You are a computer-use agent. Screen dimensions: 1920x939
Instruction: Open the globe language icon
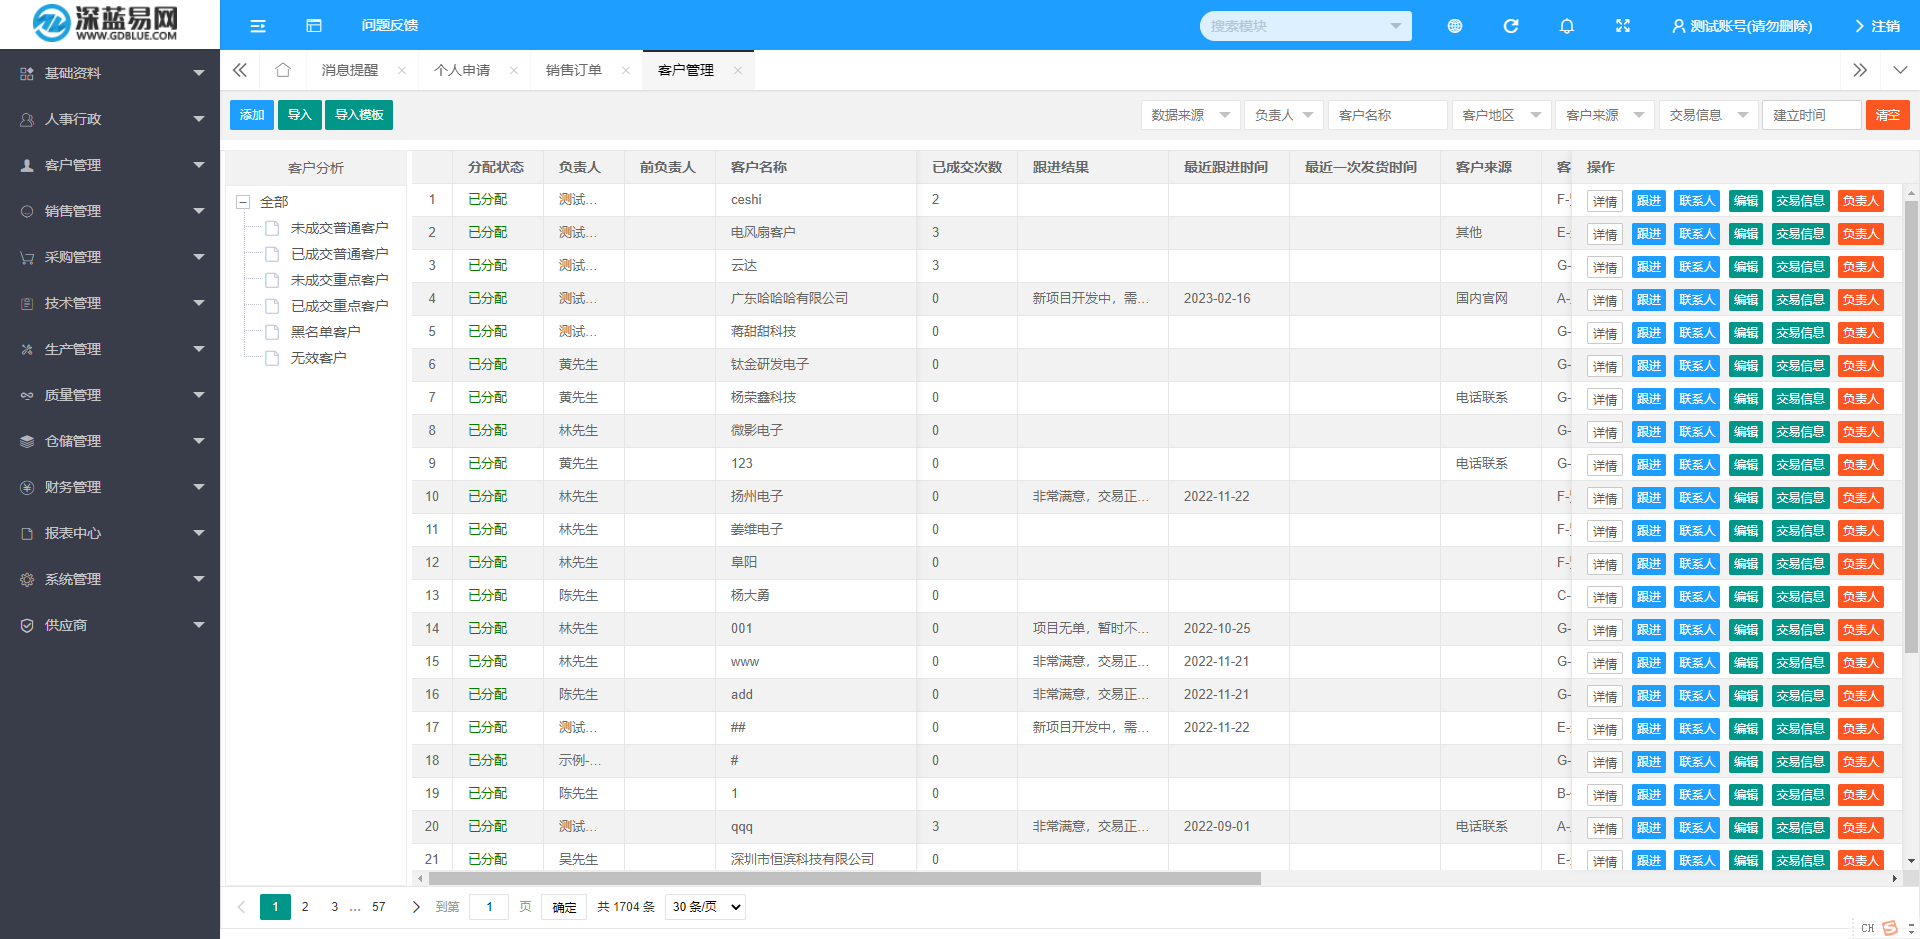point(1455,26)
